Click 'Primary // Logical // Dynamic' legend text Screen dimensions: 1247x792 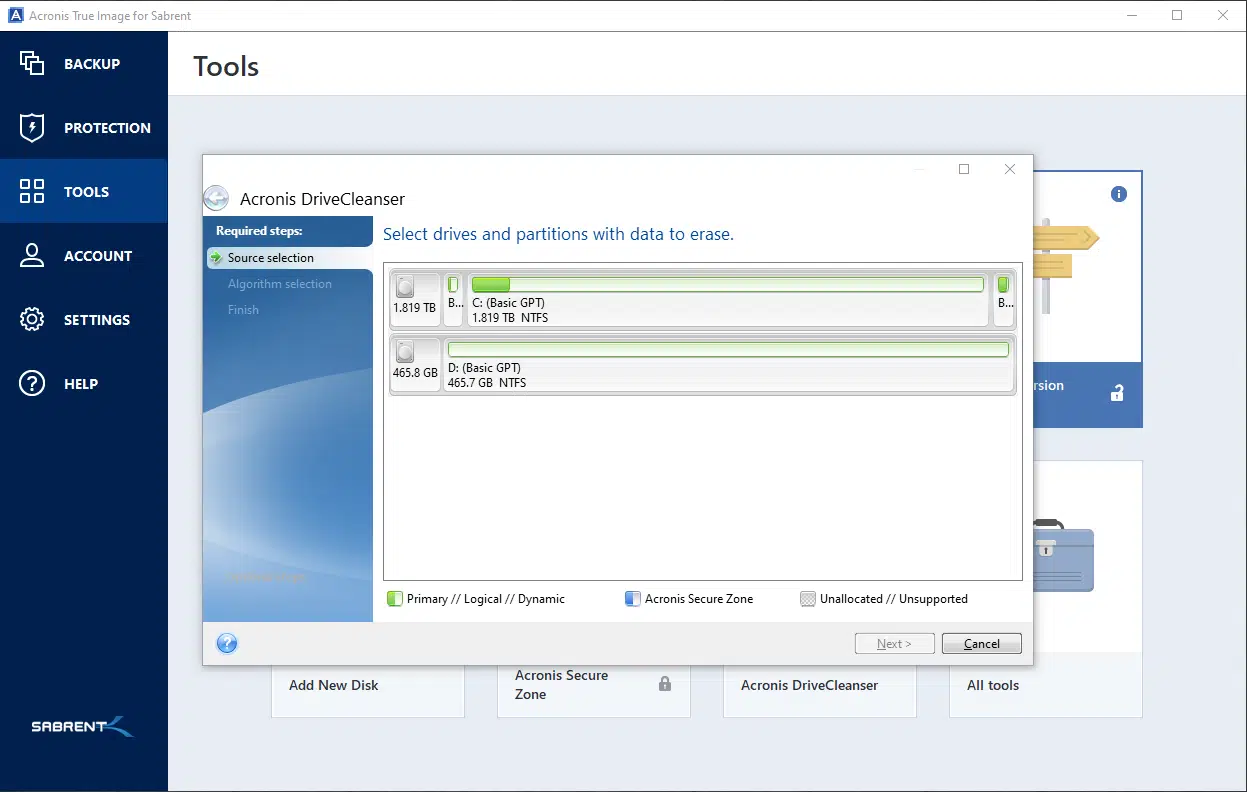click(486, 599)
